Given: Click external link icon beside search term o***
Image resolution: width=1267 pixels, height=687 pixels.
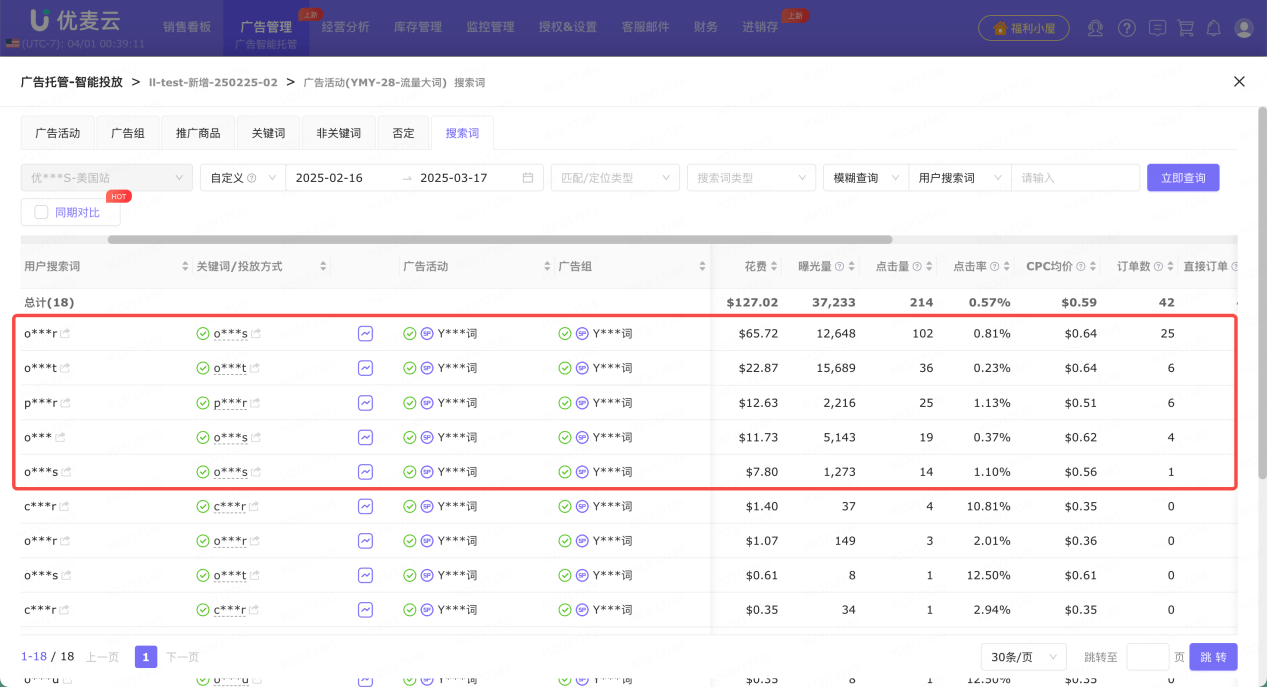Looking at the screenshot, I should (60, 437).
